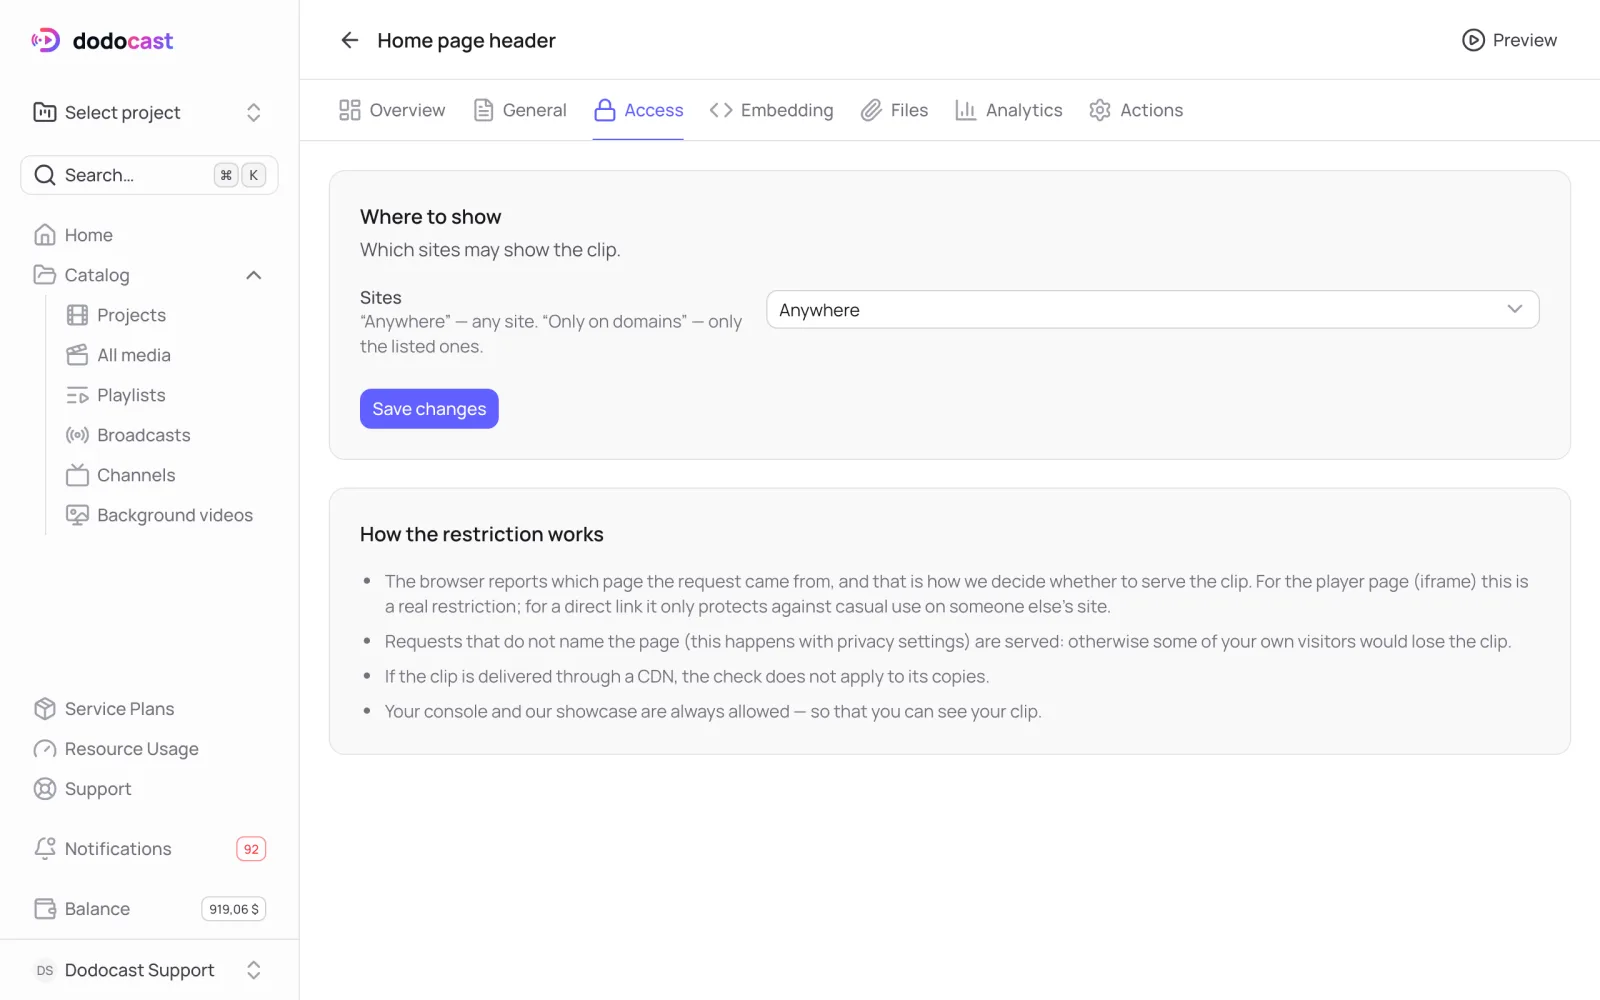1600x1000 pixels.
Task: Click the Broadcasts signal icon
Action: click(77, 435)
